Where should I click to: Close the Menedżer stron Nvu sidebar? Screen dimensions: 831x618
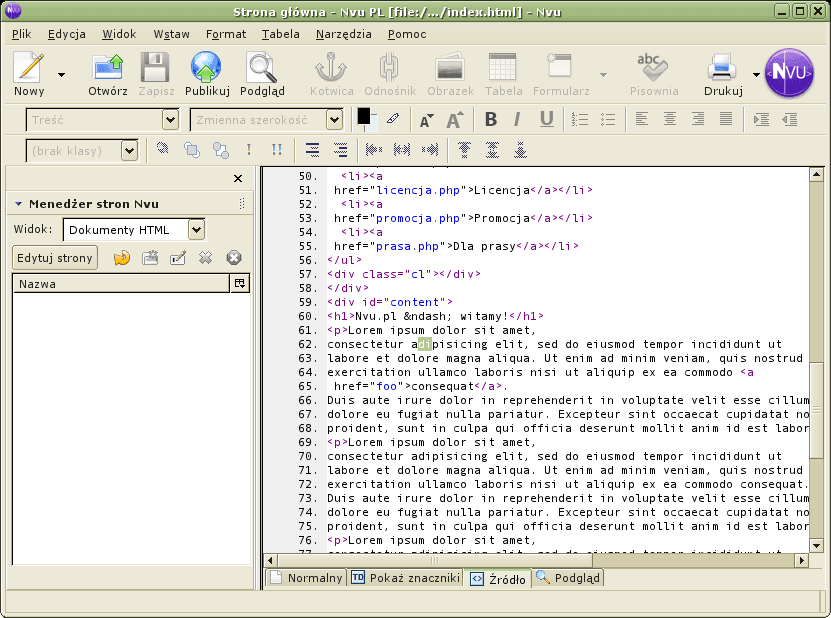click(238, 179)
